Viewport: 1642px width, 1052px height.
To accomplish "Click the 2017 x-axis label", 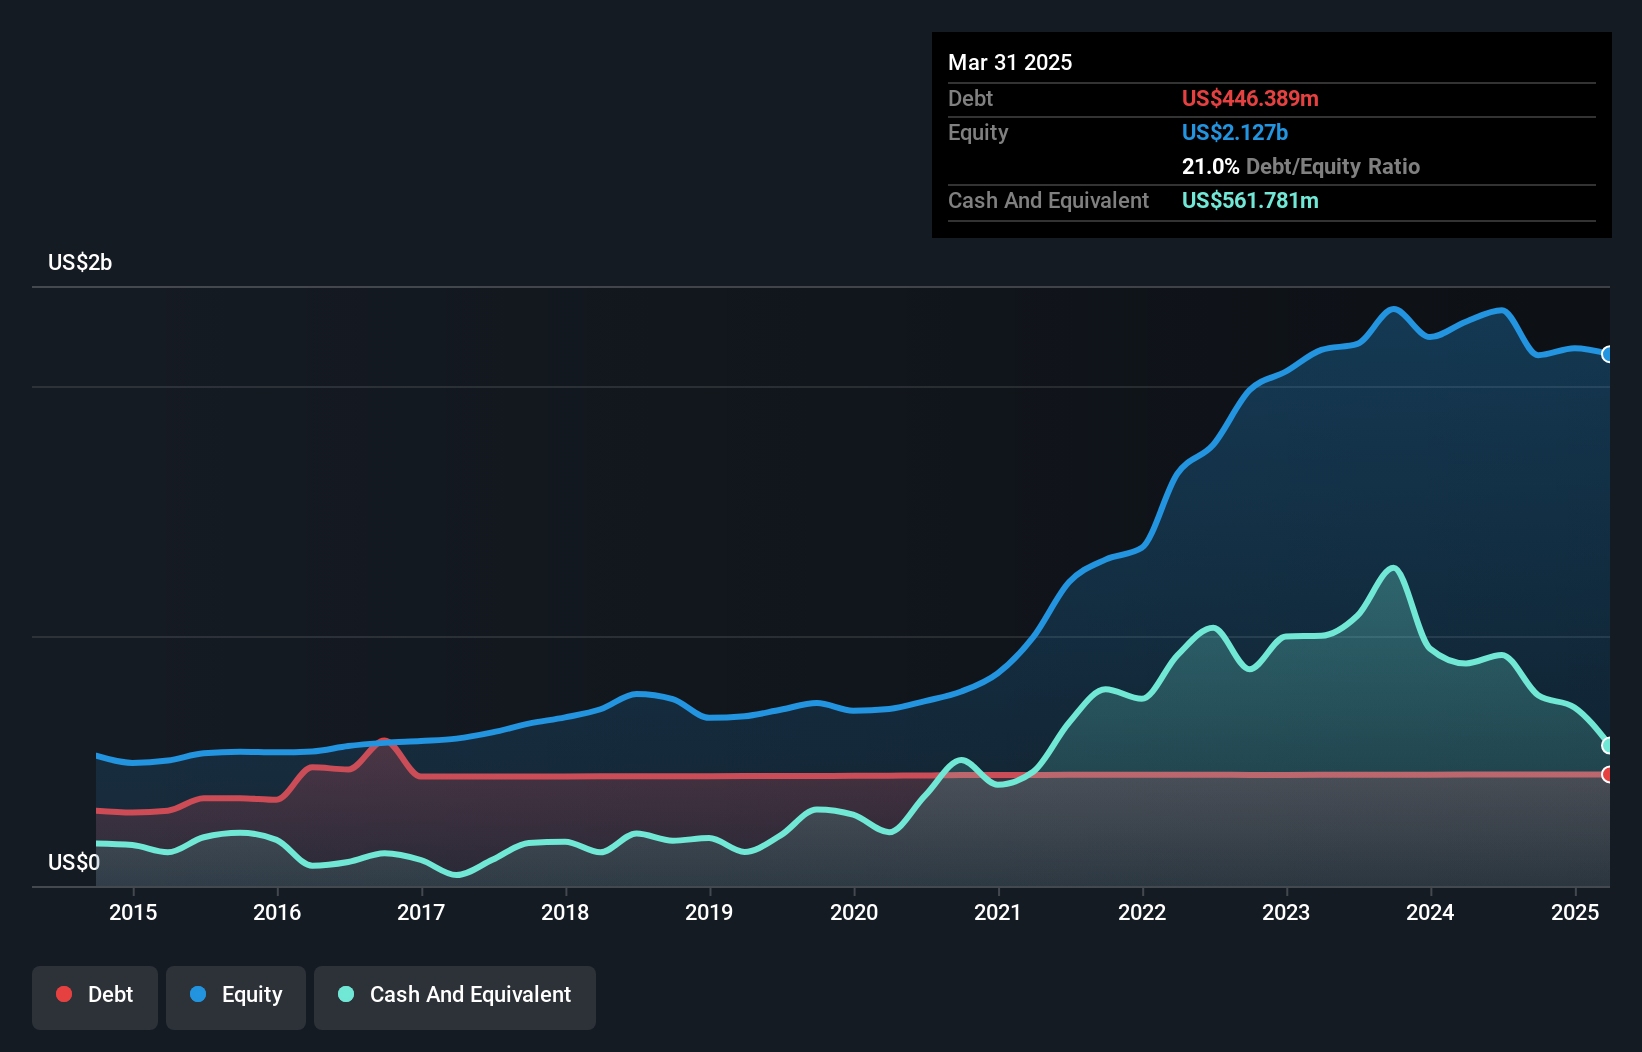I will pyautogui.click(x=421, y=912).
